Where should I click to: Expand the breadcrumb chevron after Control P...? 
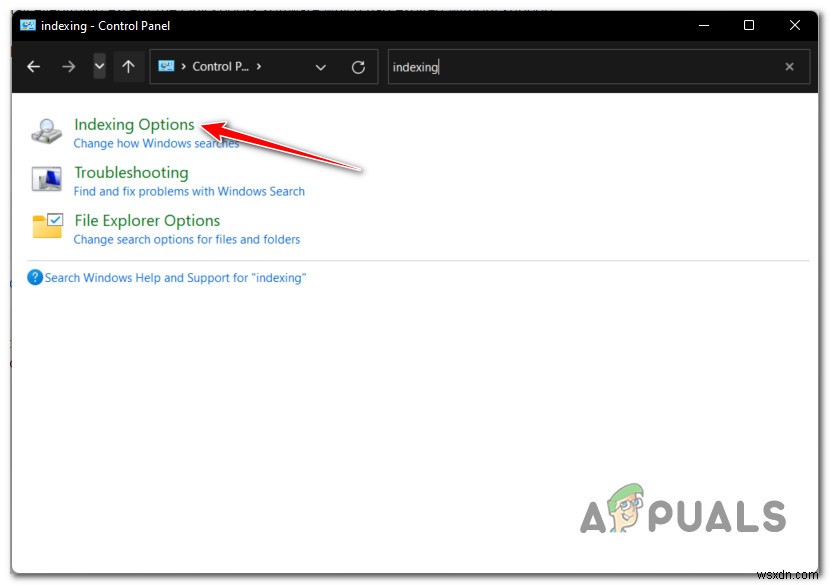click(x=259, y=67)
